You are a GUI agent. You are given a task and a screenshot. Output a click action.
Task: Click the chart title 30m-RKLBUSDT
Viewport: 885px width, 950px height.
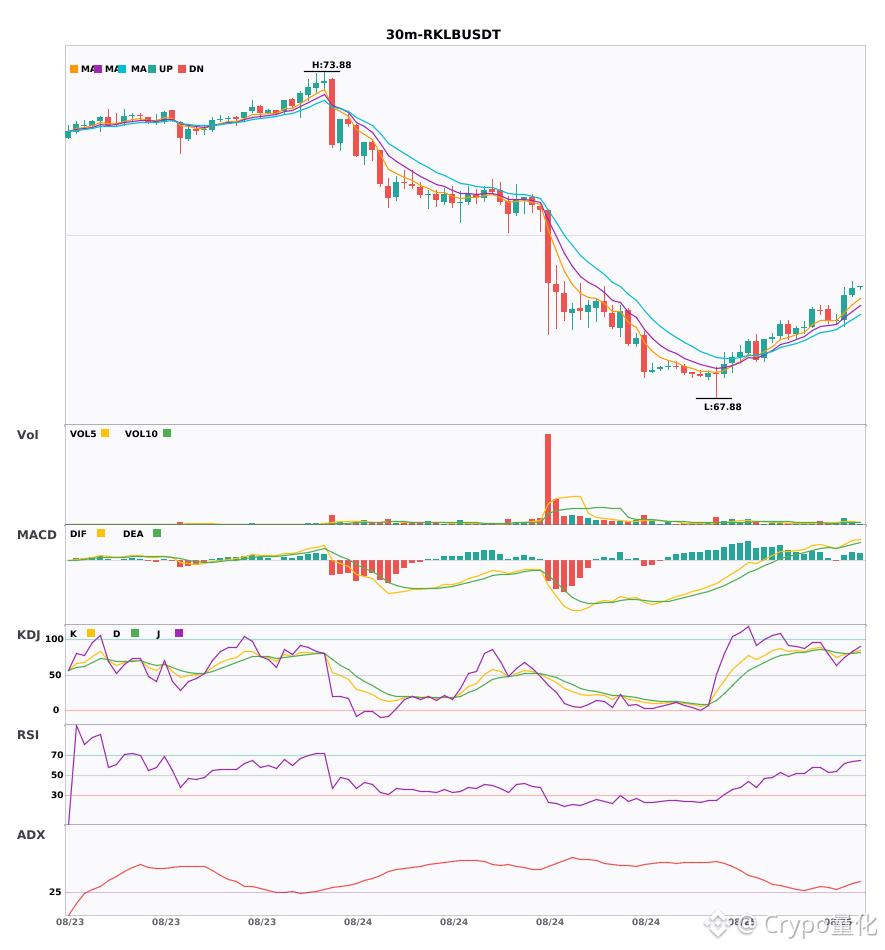[443, 35]
